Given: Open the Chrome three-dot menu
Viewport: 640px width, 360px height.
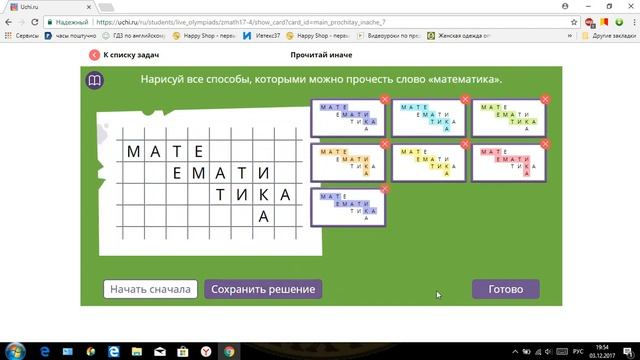Looking at the screenshot, I should coord(634,22).
